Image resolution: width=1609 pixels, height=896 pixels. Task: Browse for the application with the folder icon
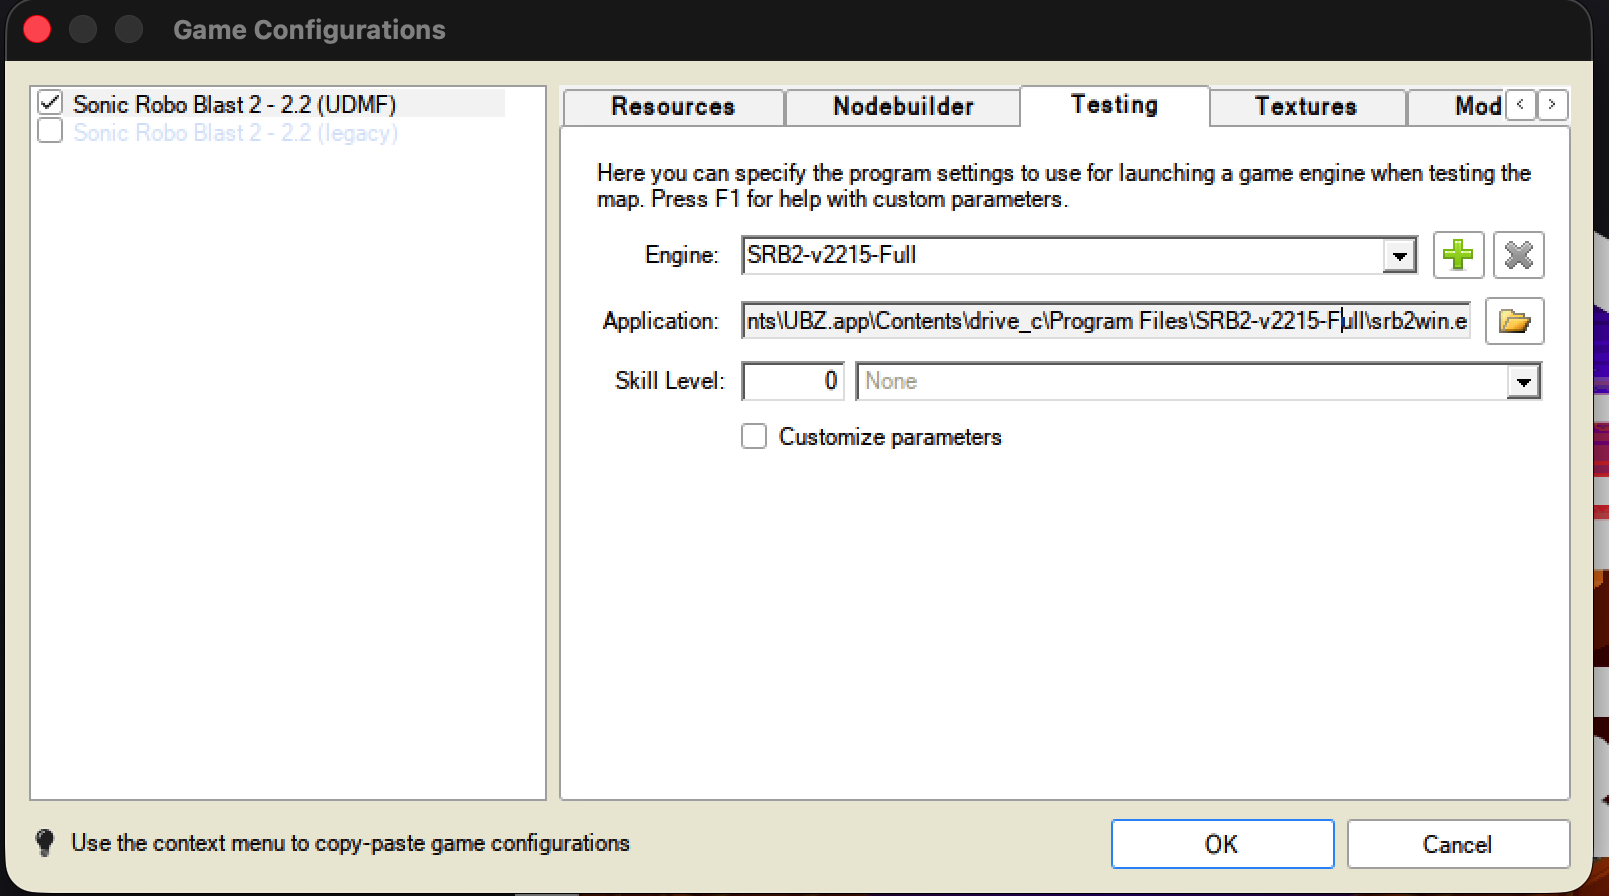(1514, 321)
